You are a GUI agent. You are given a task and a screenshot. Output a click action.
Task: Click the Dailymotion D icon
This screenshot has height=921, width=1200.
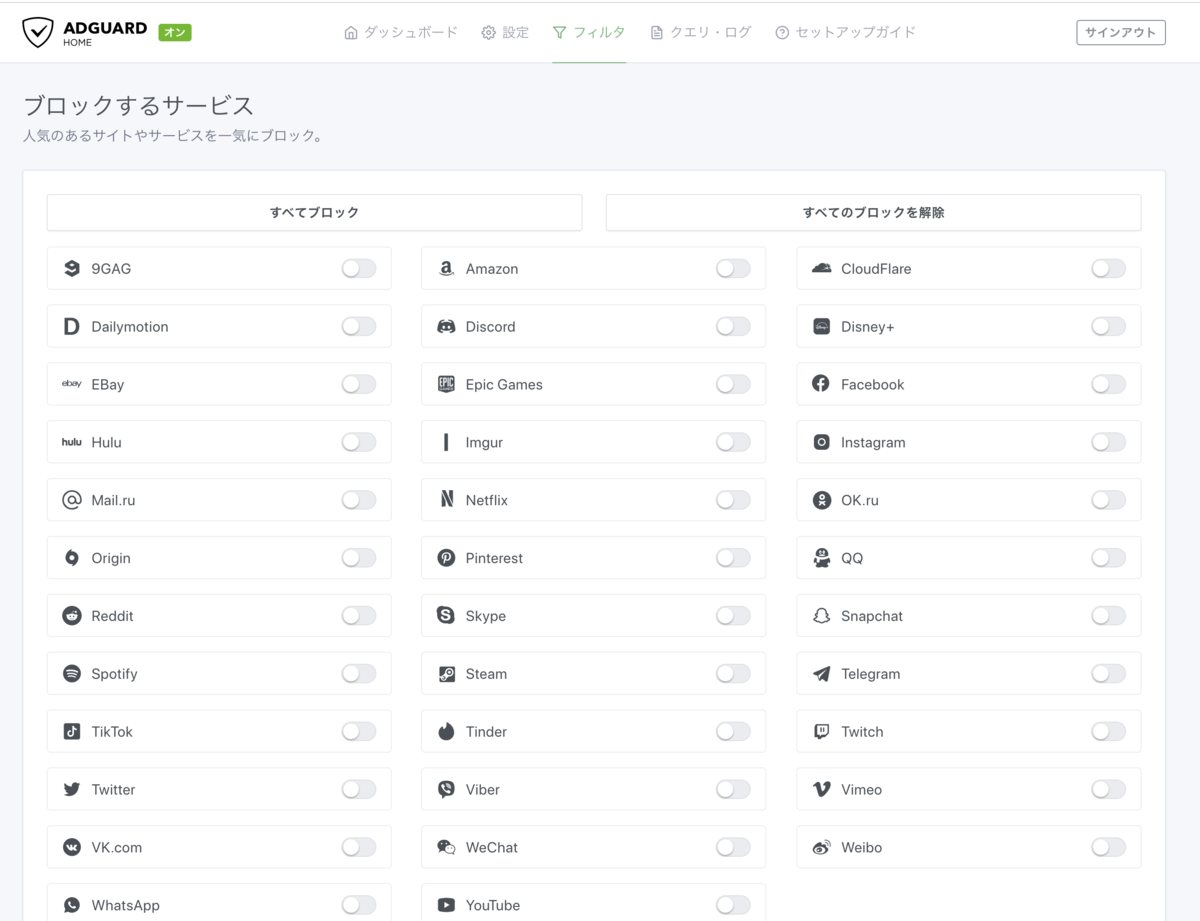coord(72,326)
